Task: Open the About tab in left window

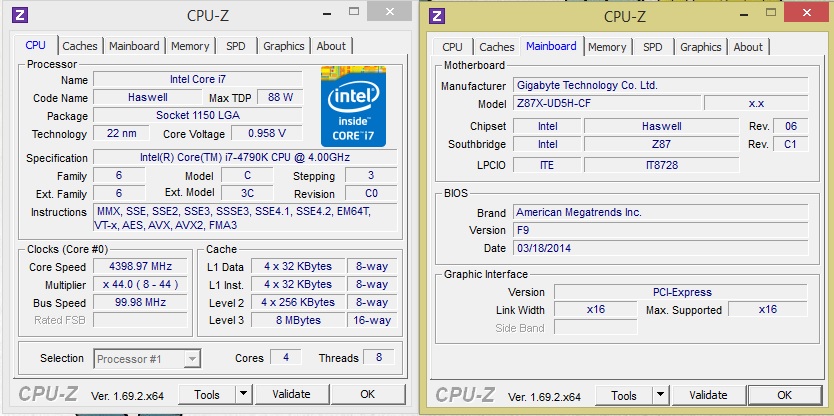Action: [x=331, y=46]
